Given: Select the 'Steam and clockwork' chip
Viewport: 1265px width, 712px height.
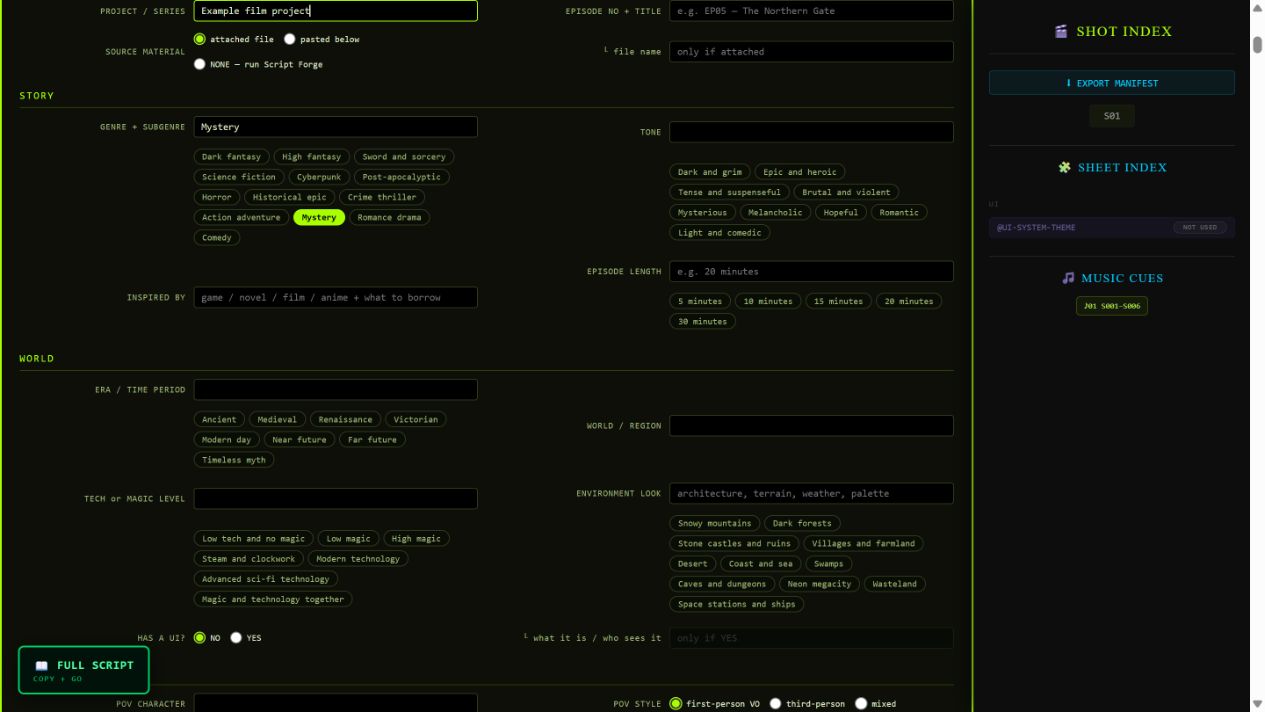Looking at the screenshot, I should [249, 559].
